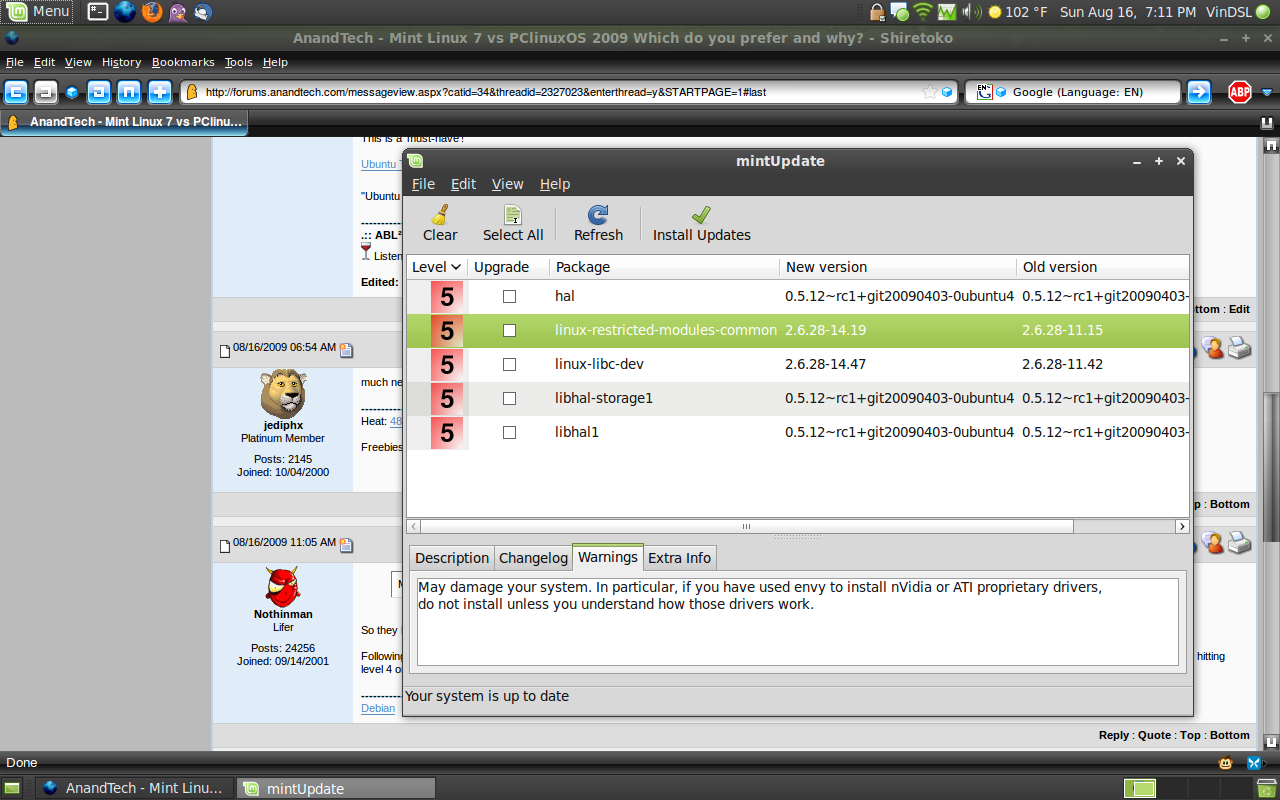The image size is (1280, 800).
Task: Click the Adblock Plus ABP icon
Action: (x=1240, y=92)
